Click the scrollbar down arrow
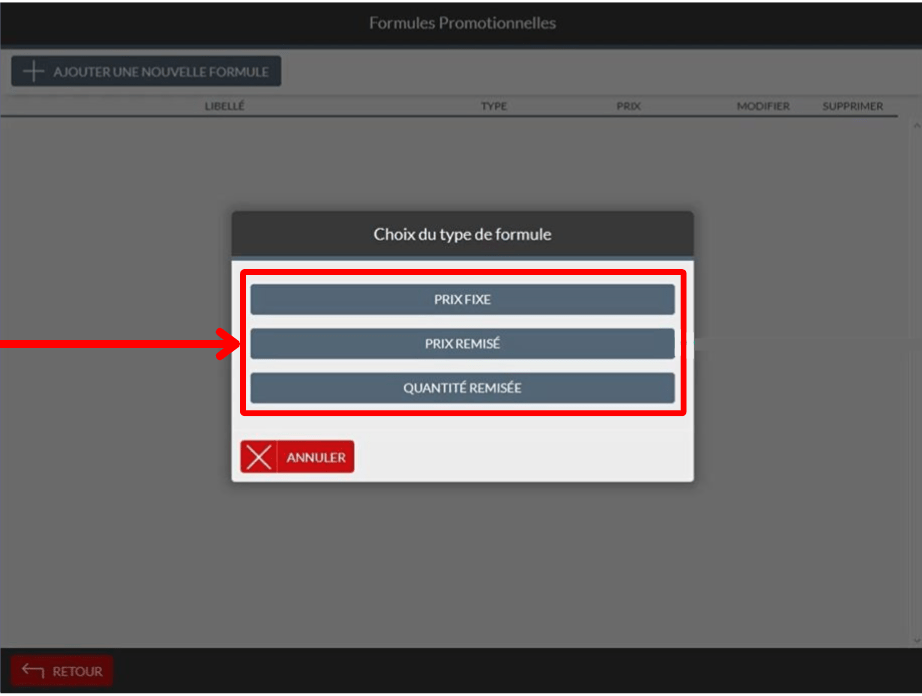 coord(915,640)
